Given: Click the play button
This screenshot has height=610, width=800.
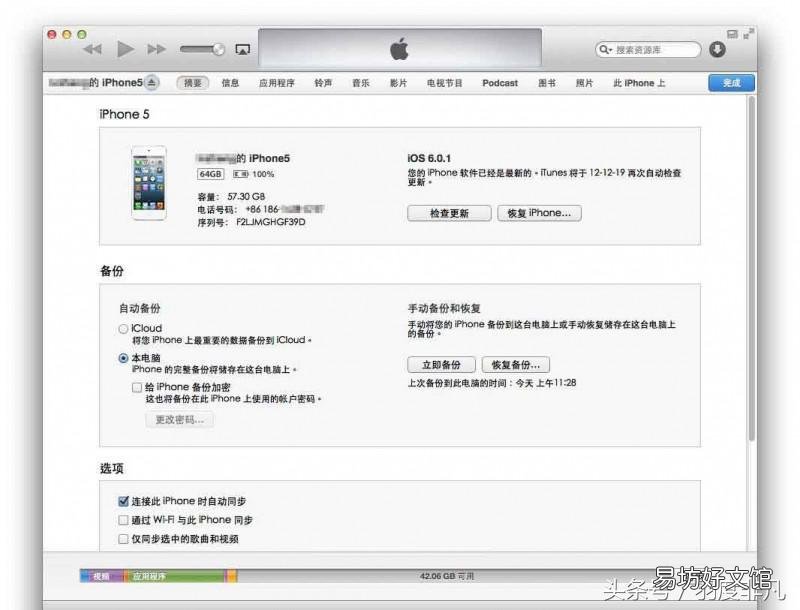Looking at the screenshot, I should [x=125, y=49].
